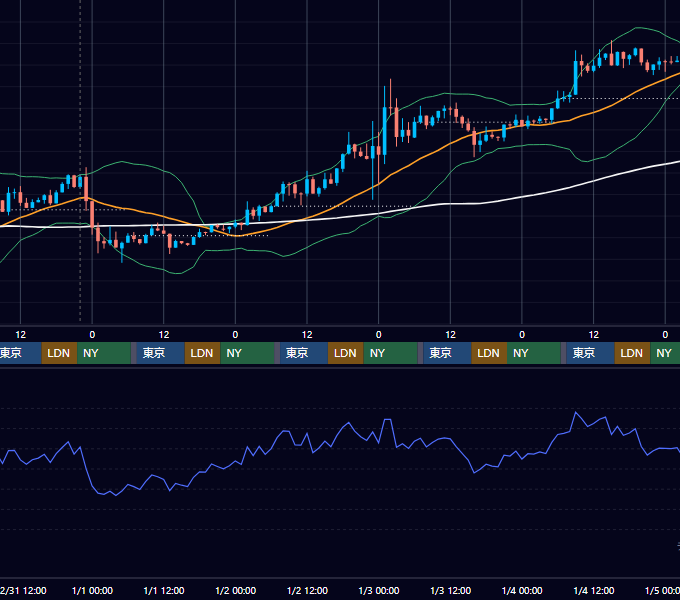The width and height of the screenshot is (680, 600).
Task: Click the 1/2 00:00 time axis label
Action: [235, 590]
